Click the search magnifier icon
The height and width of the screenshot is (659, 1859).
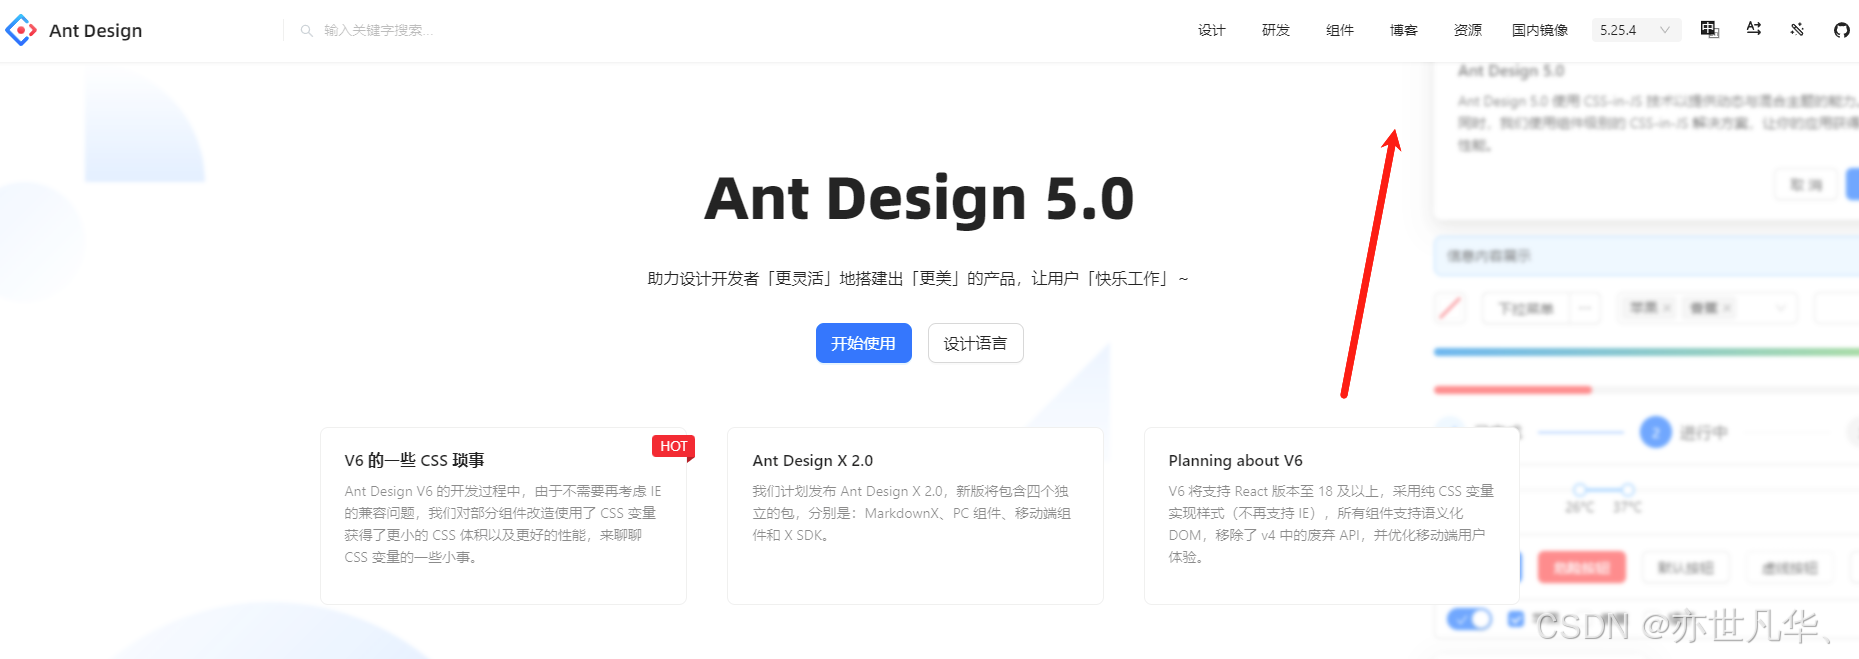(307, 31)
